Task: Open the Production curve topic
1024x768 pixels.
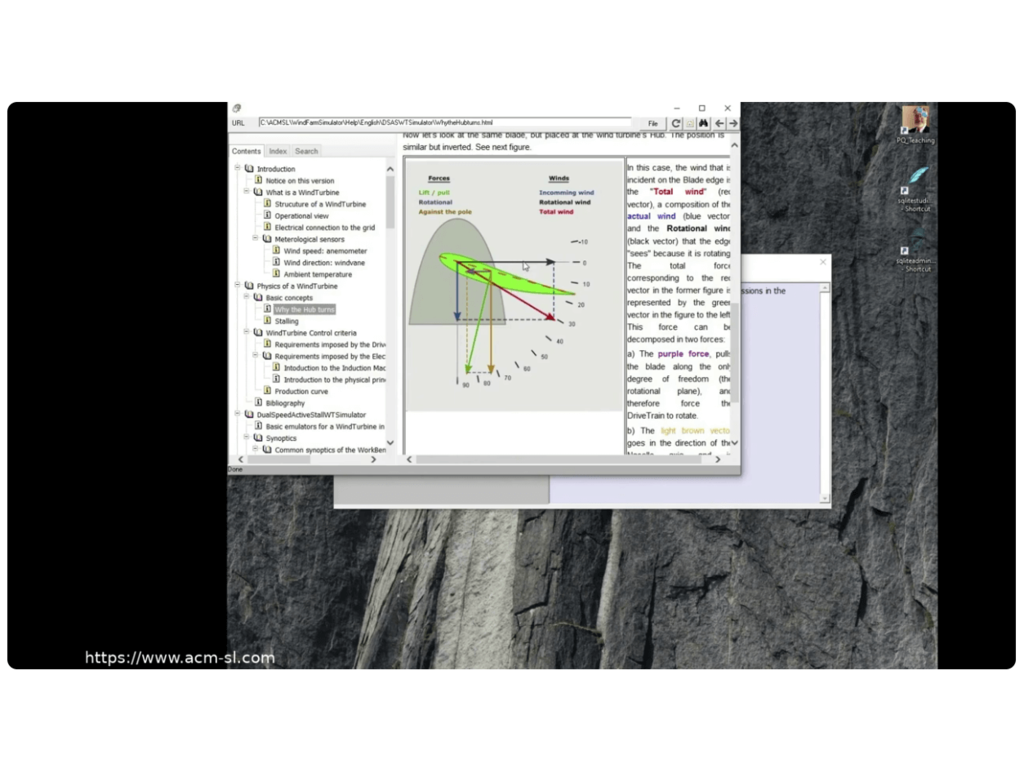Action: point(301,392)
